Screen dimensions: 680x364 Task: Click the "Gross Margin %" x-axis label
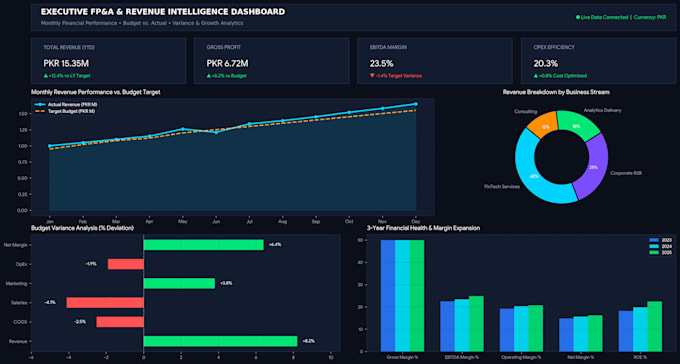pyautogui.click(x=402, y=357)
